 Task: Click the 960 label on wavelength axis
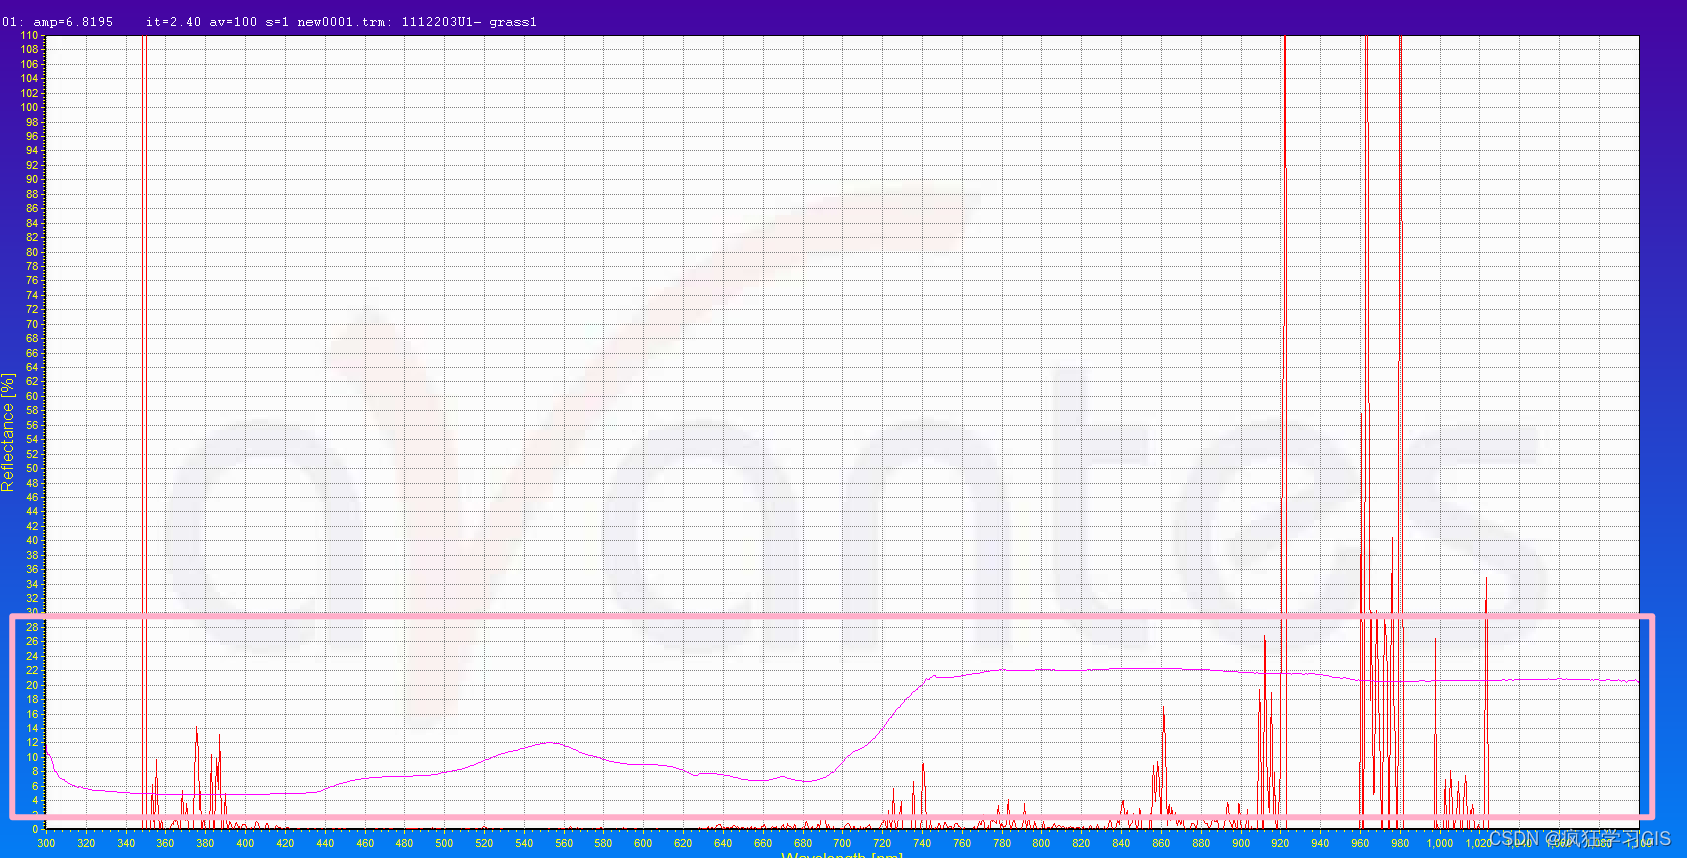tap(1360, 843)
